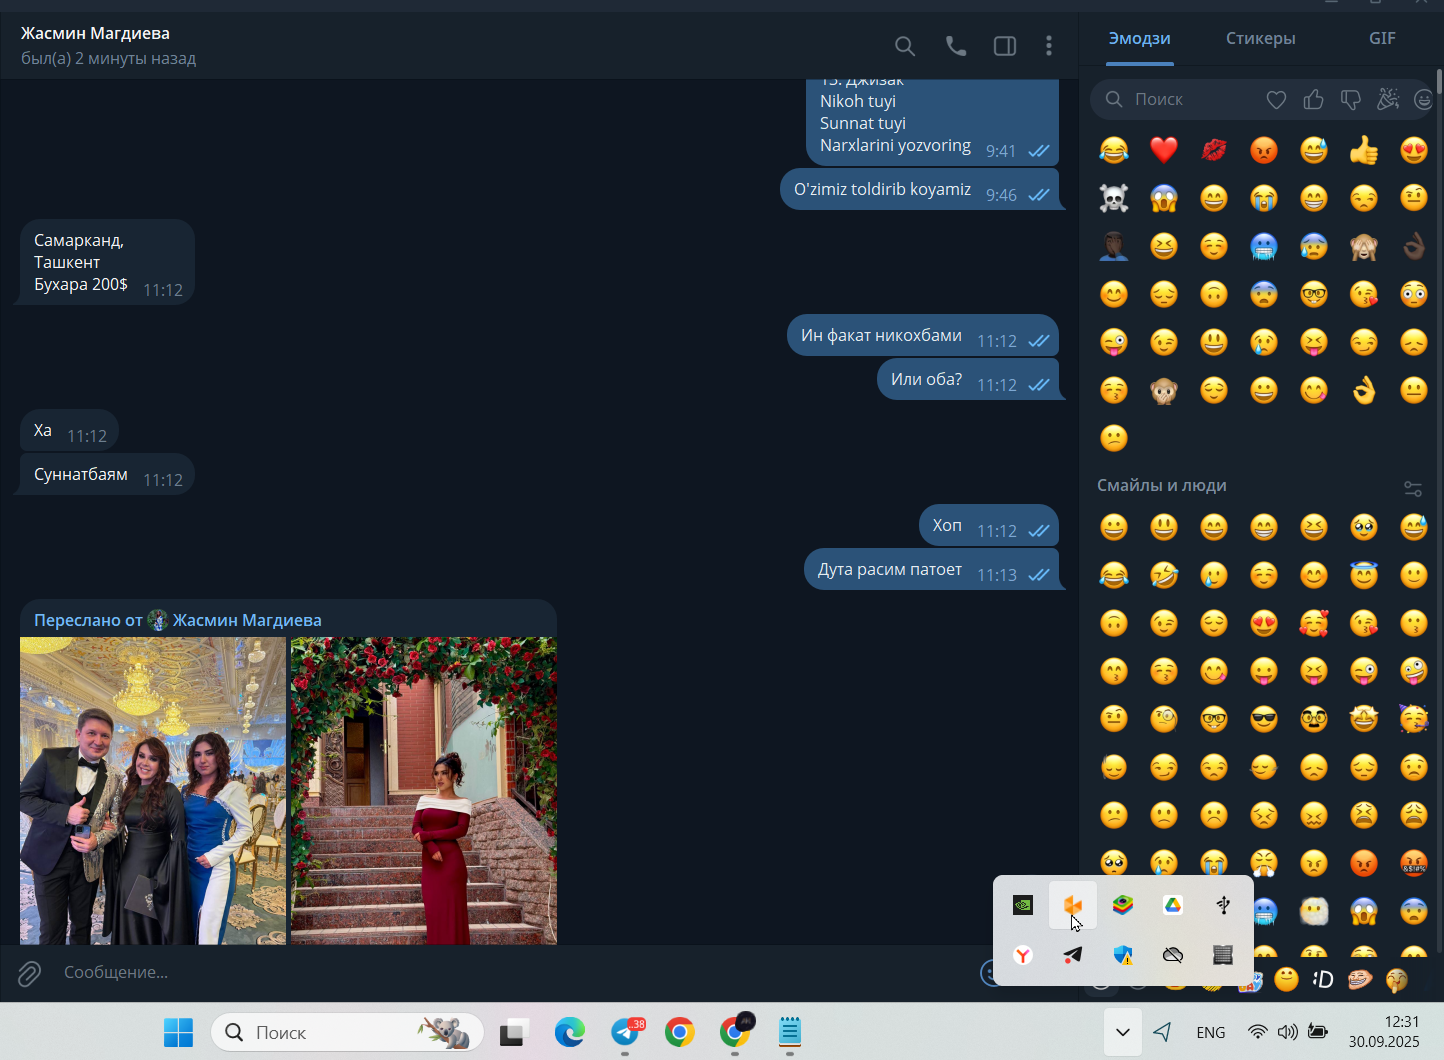Open forwarded sender link Жасмин Магдиева
Image resolution: width=1444 pixels, height=1060 pixels.
pyautogui.click(x=247, y=620)
